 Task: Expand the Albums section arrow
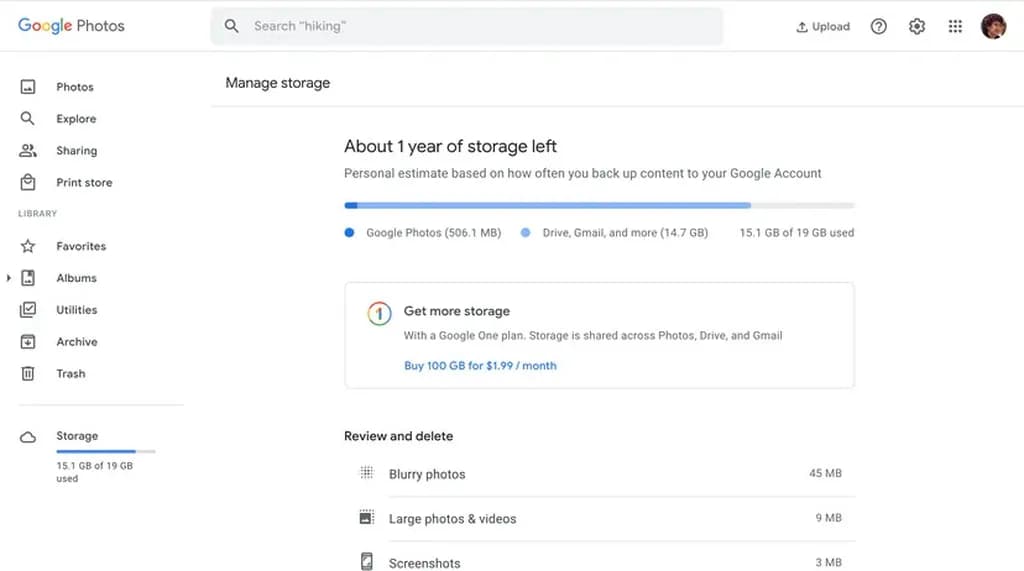[x=9, y=278]
